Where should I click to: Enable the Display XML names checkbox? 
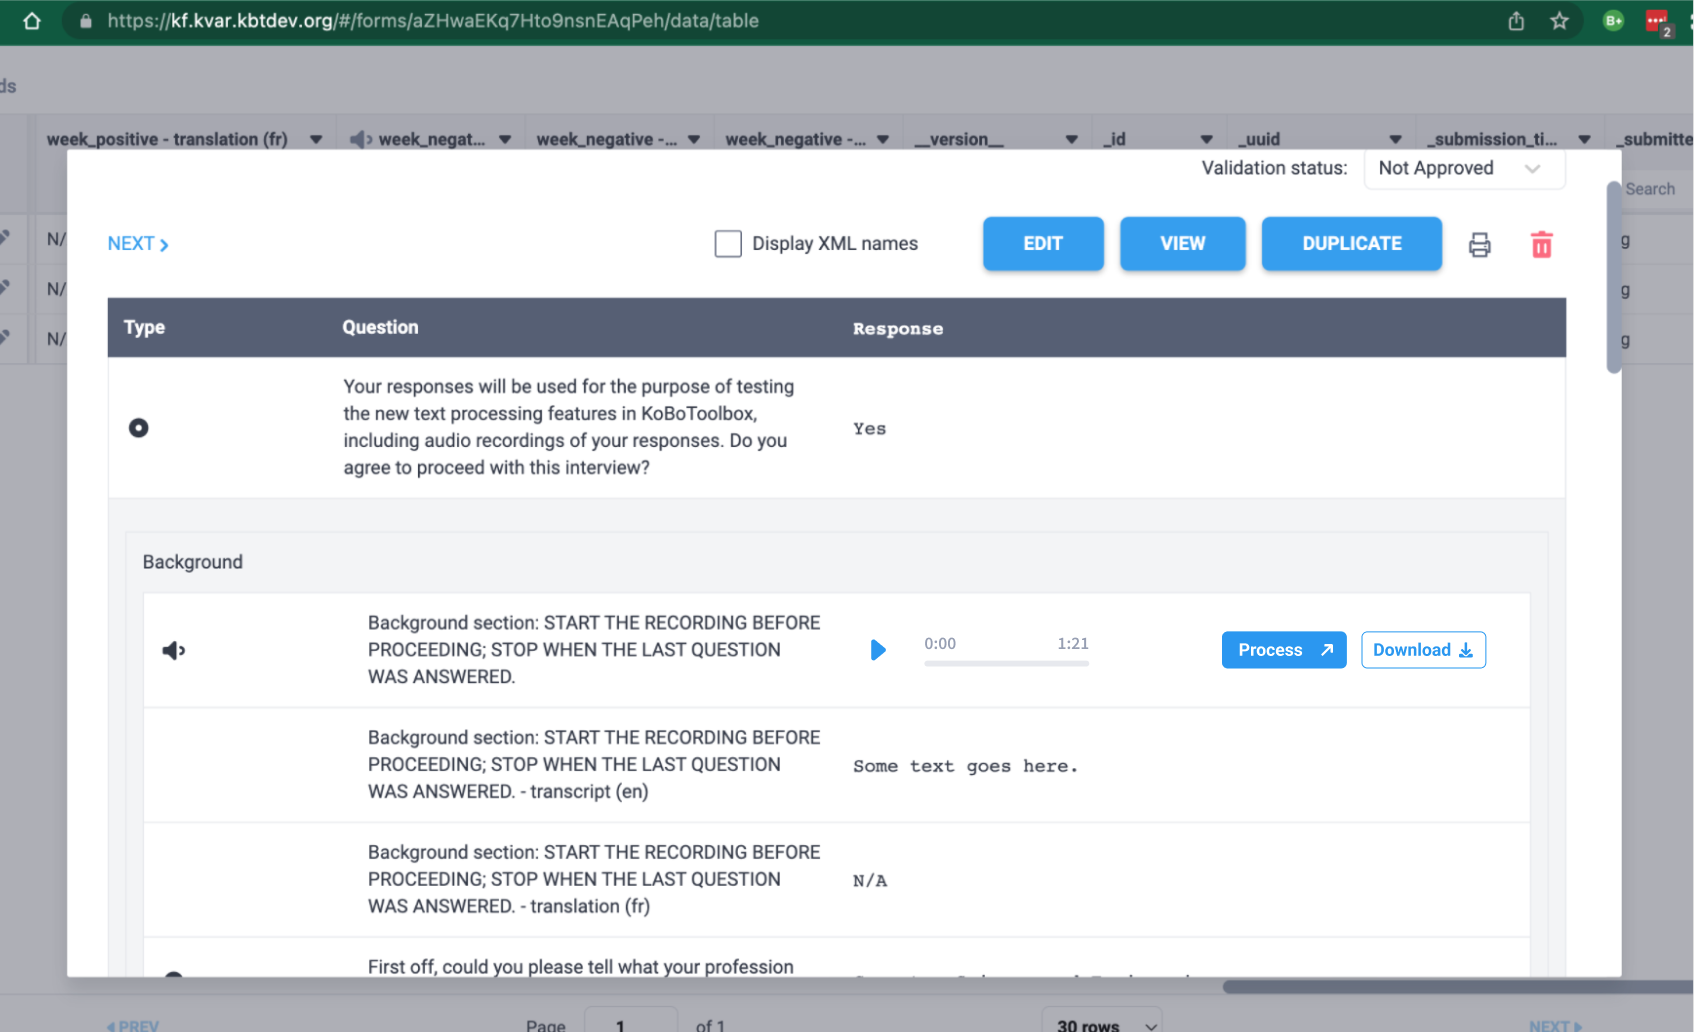click(728, 243)
